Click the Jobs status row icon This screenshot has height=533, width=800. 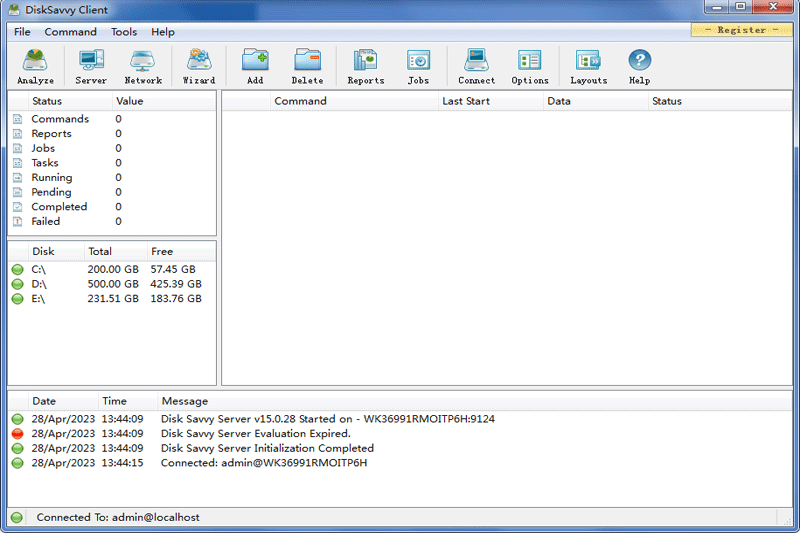(x=18, y=148)
